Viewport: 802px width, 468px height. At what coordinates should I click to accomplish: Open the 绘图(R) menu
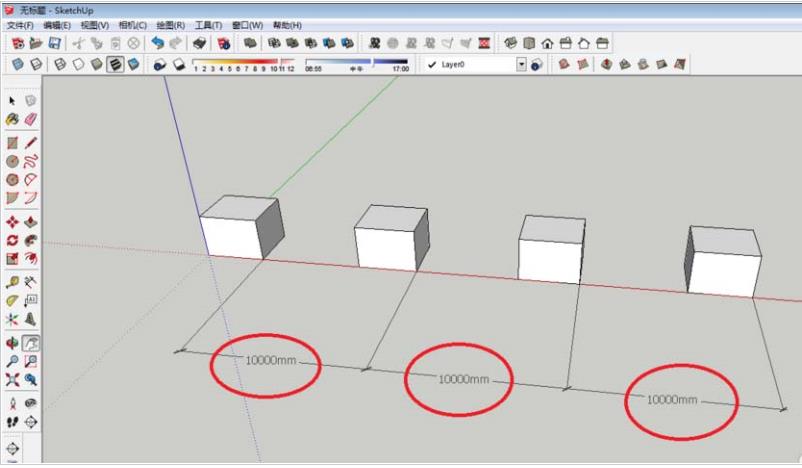point(170,25)
